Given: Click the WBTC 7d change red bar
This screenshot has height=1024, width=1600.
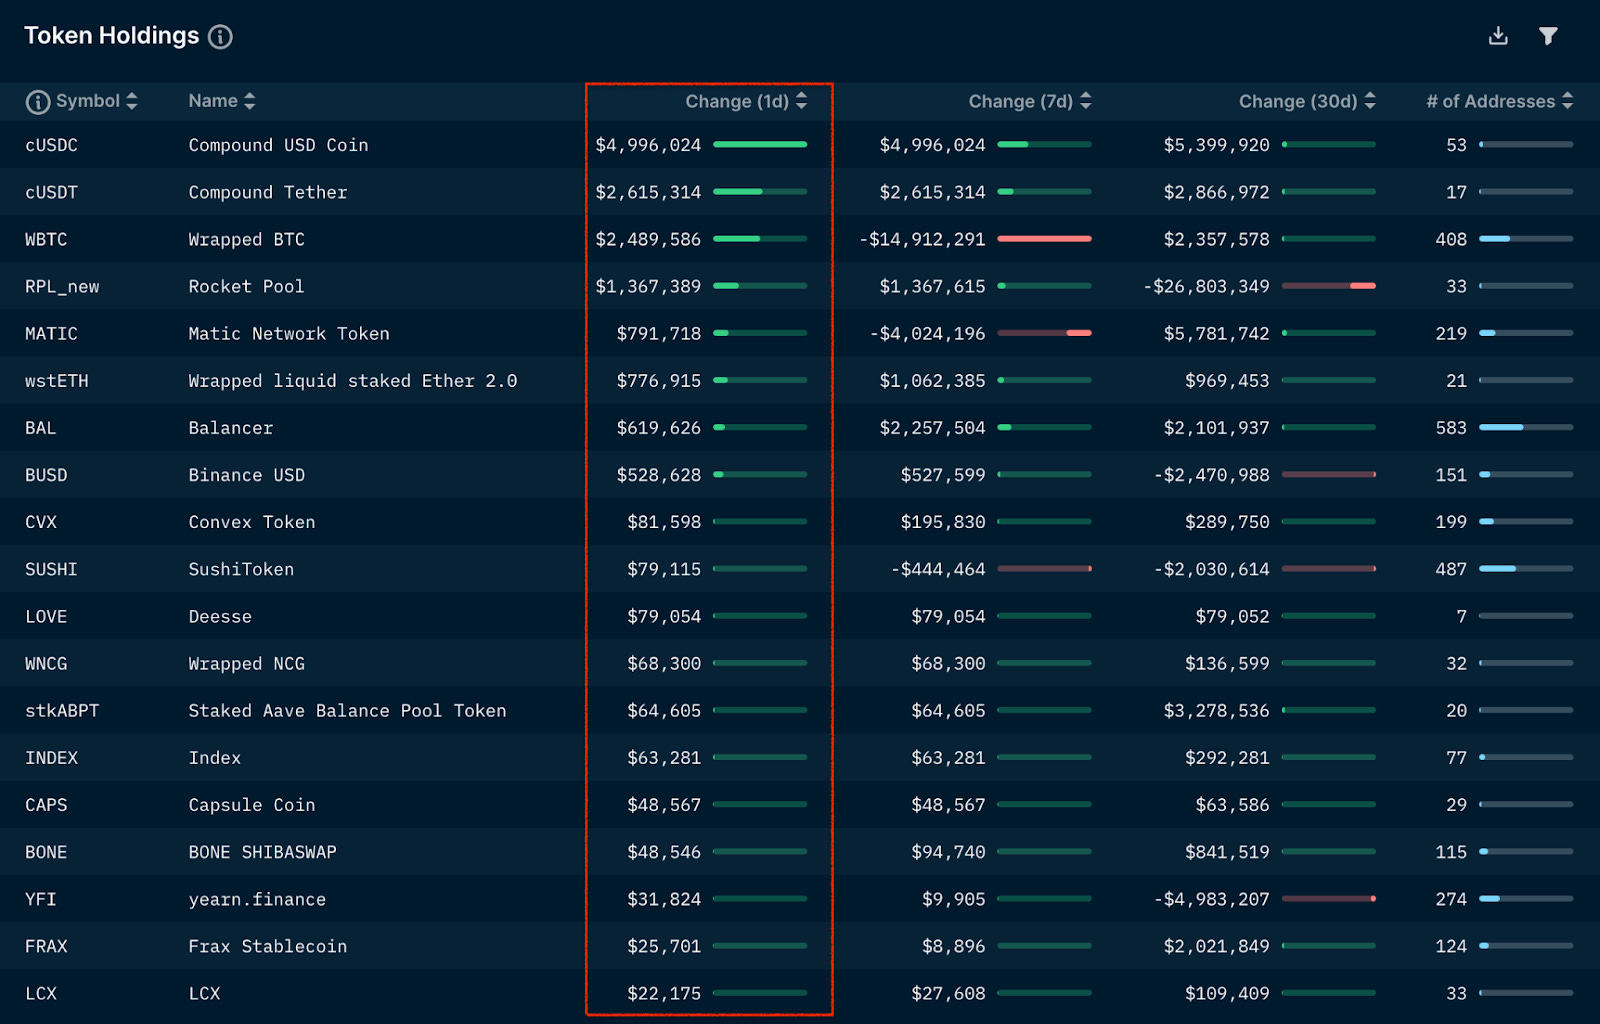Looking at the screenshot, I should point(1044,239).
